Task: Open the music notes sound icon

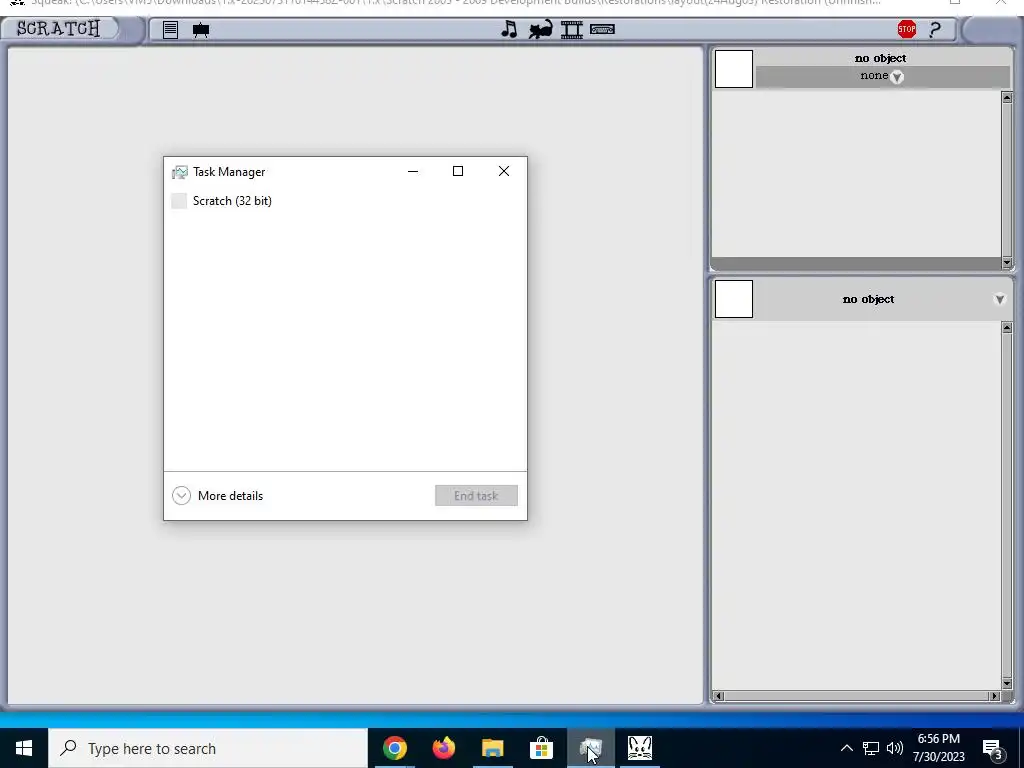Action: [509, 29]
